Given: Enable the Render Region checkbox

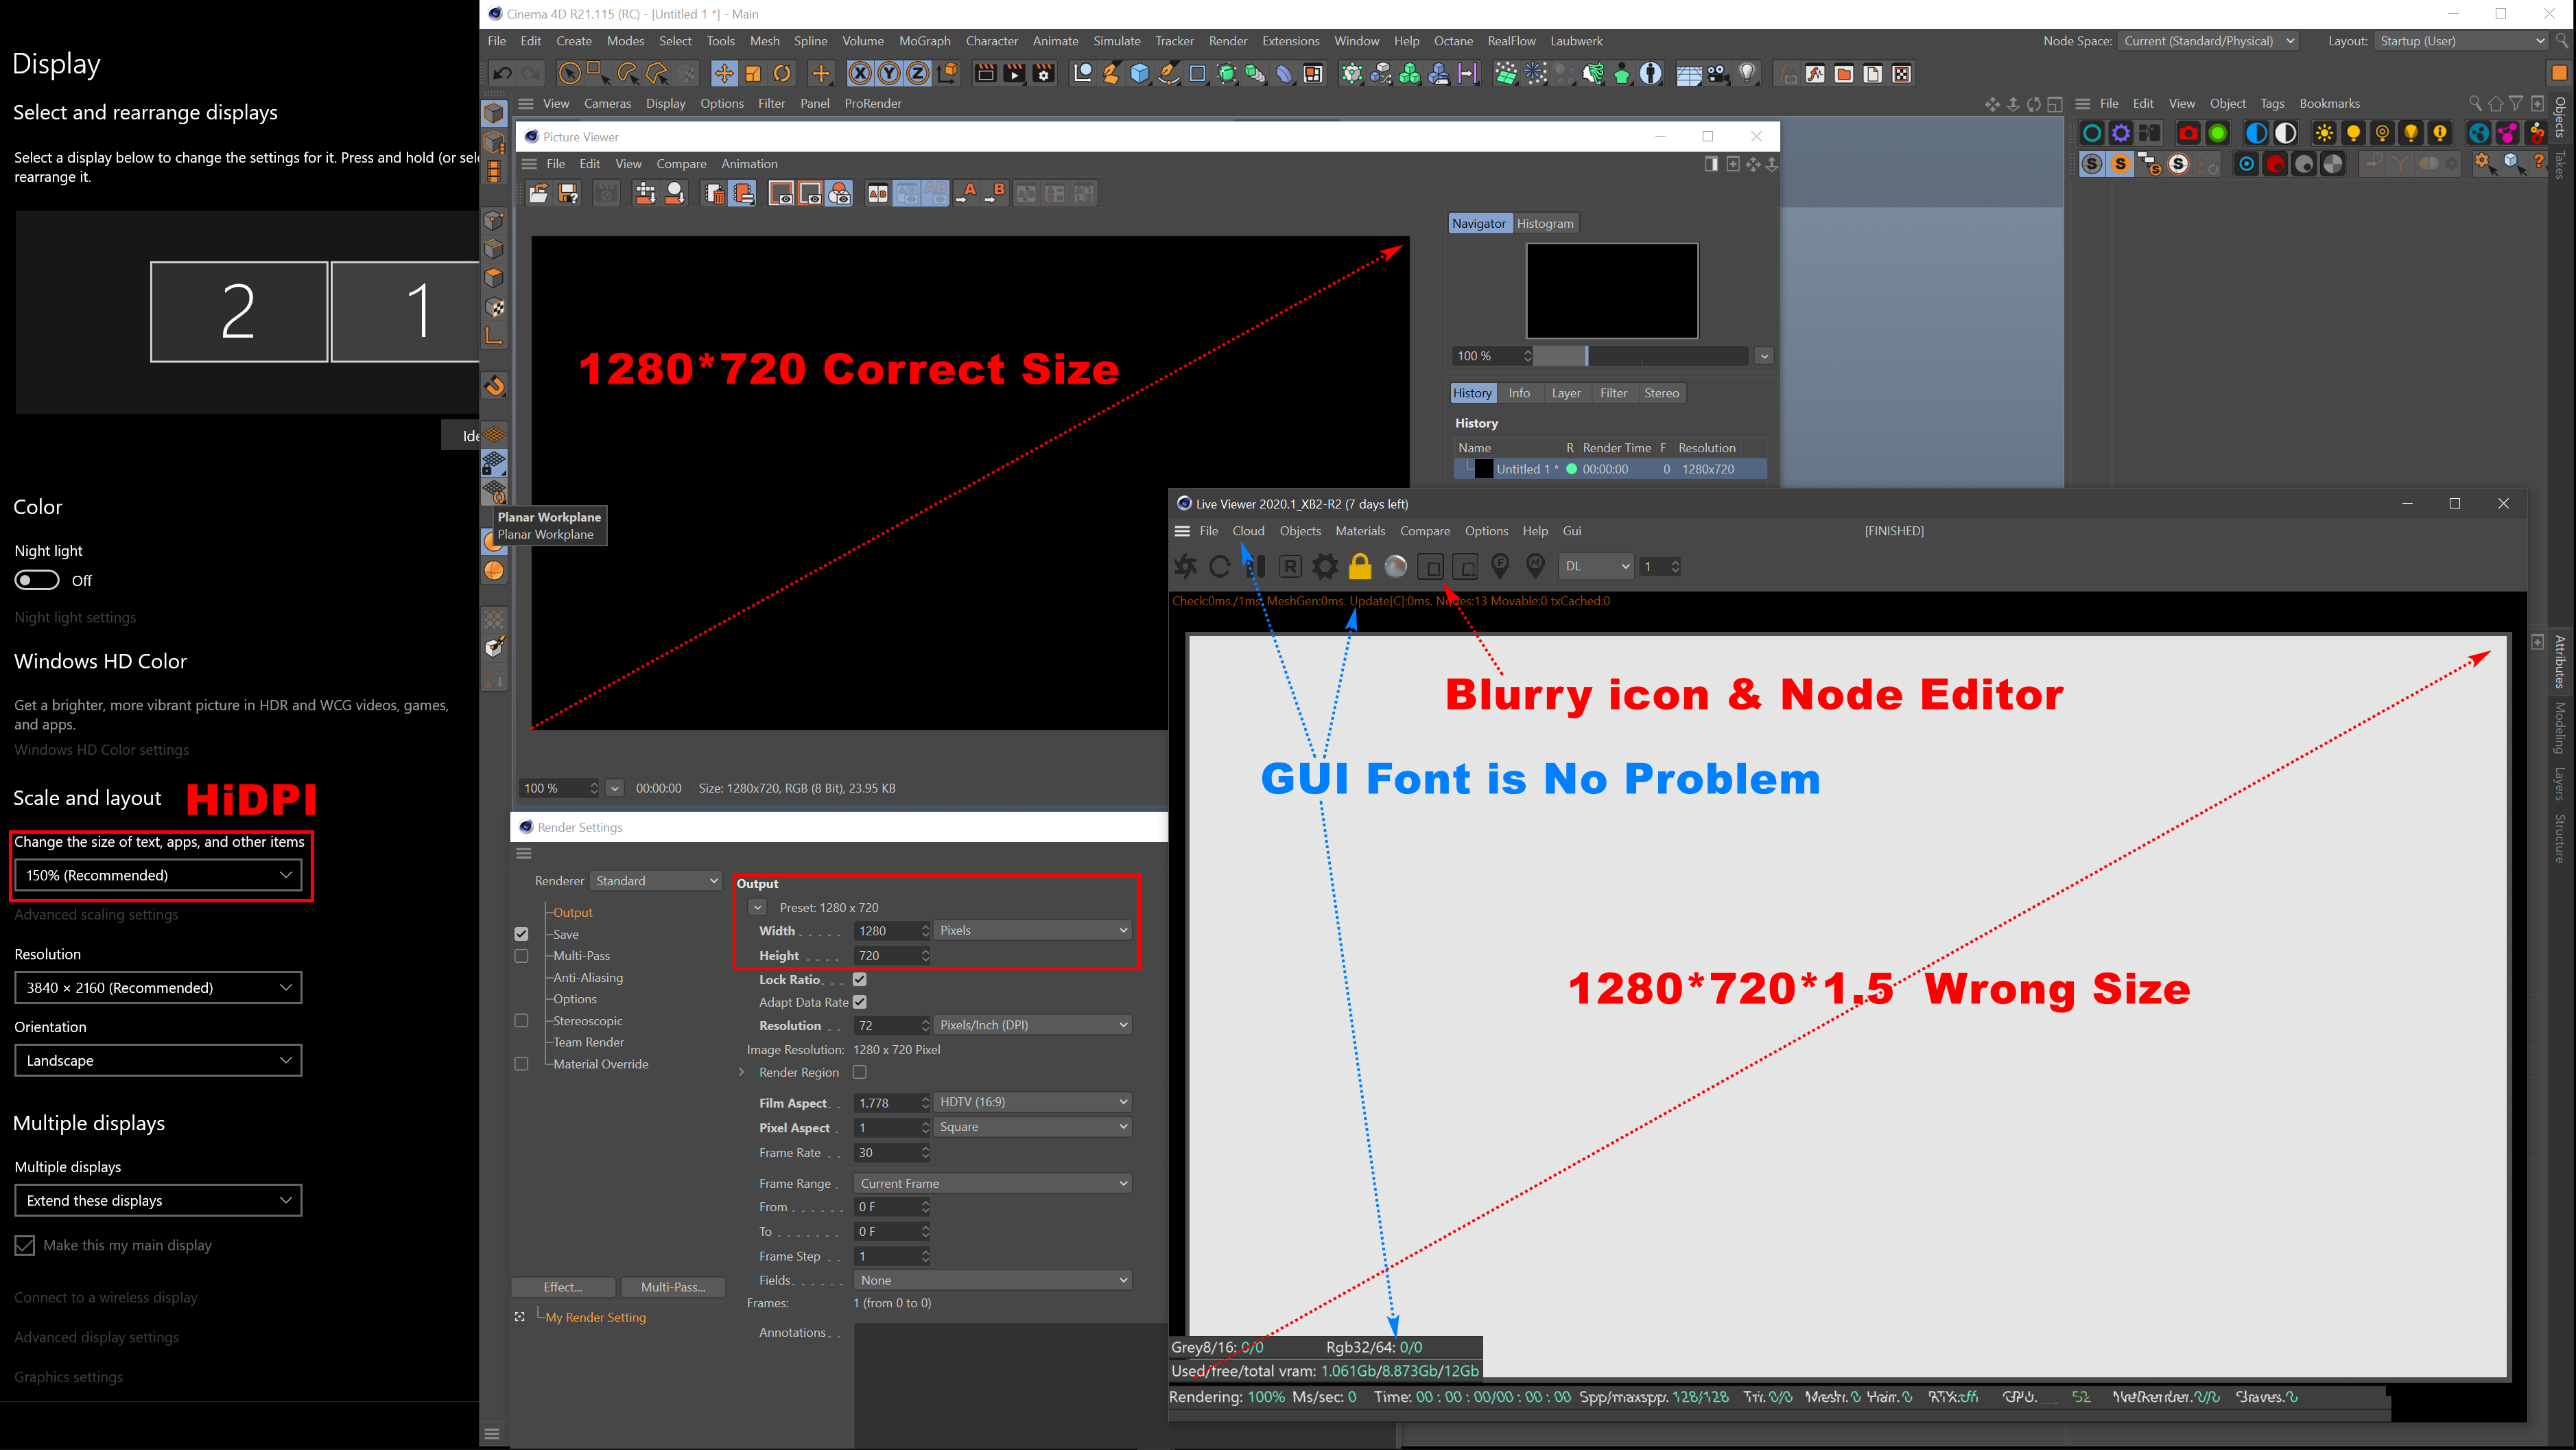Looking at the screenshot, I should click(859, 1072).
